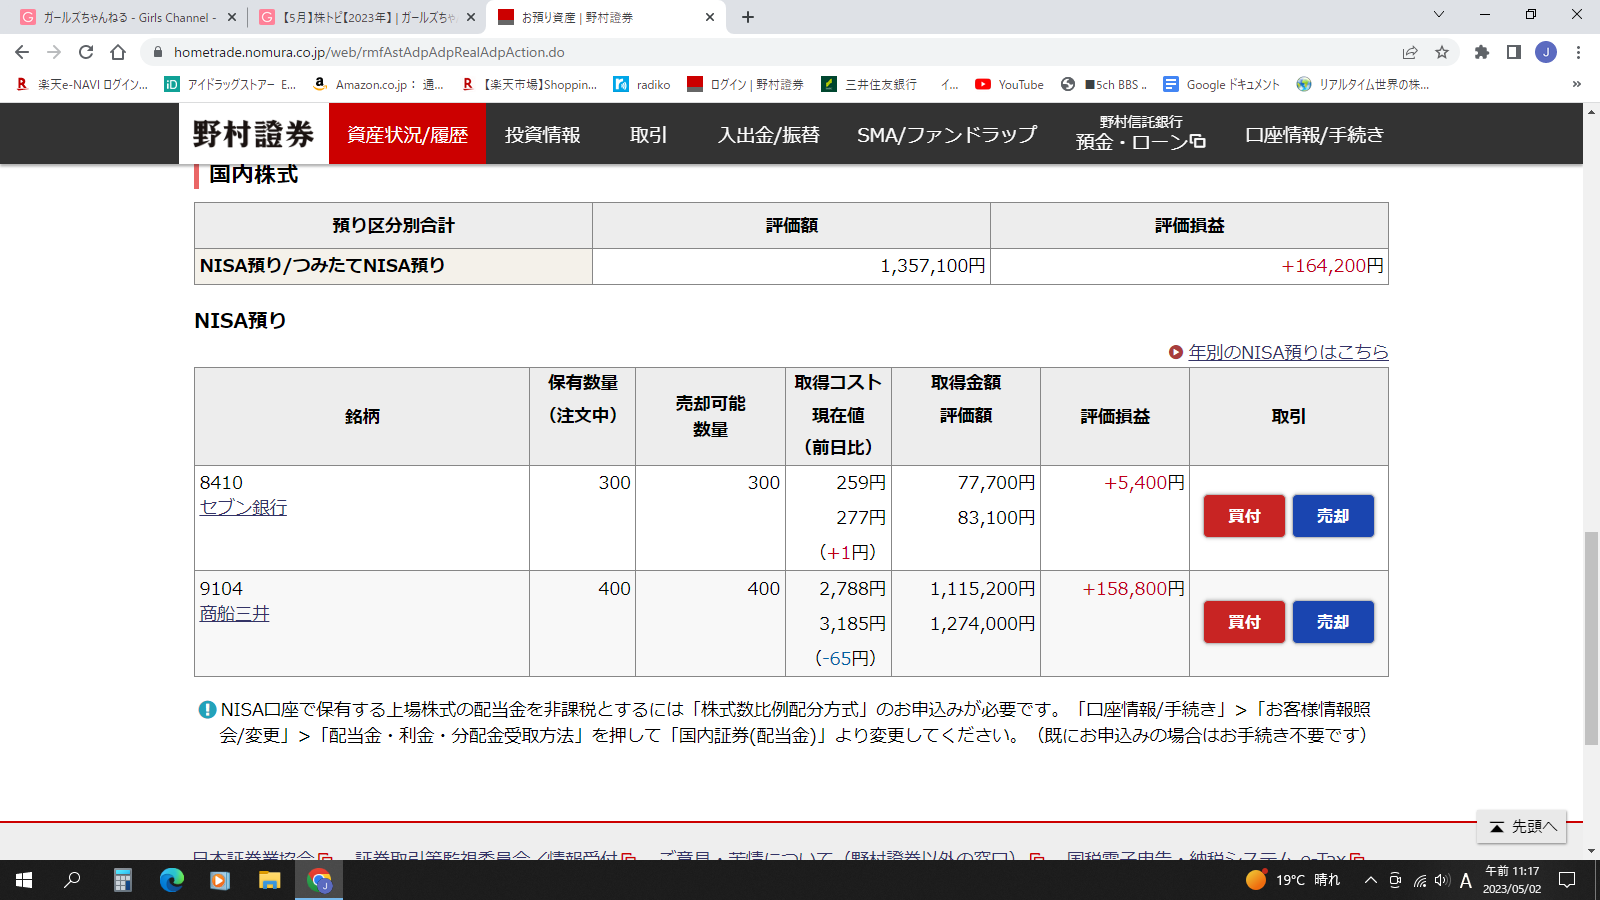The image size is (1600, 900).
Task: Show hidden system tray icons
Action: (1371, 880)
